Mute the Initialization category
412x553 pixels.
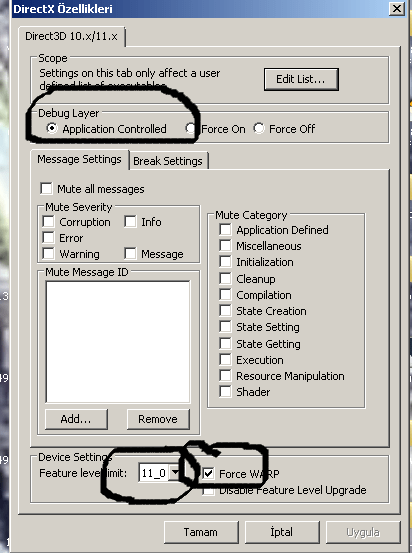pos(225,262)
